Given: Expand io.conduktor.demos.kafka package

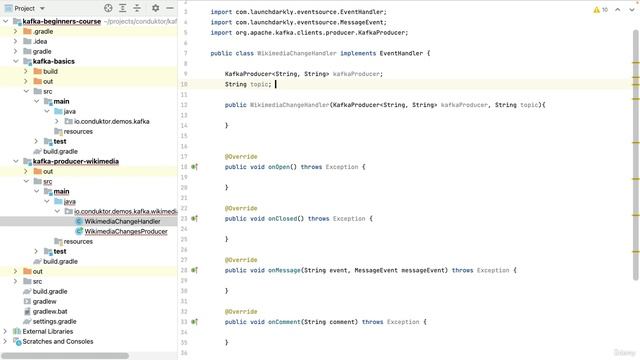Looking at the screenshot, I should click(56, 121).
